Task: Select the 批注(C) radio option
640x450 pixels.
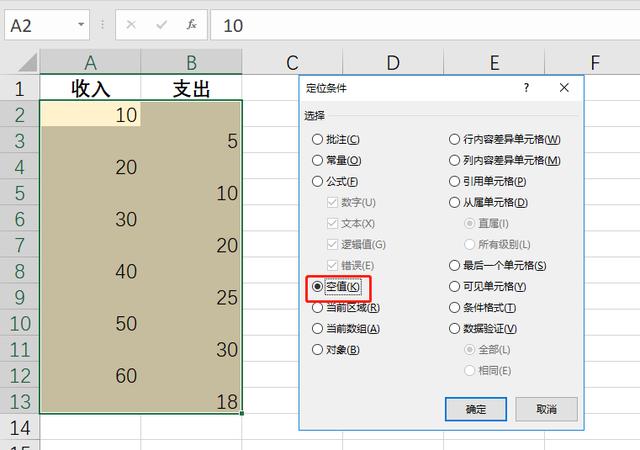Action: [x=336, y=139]
